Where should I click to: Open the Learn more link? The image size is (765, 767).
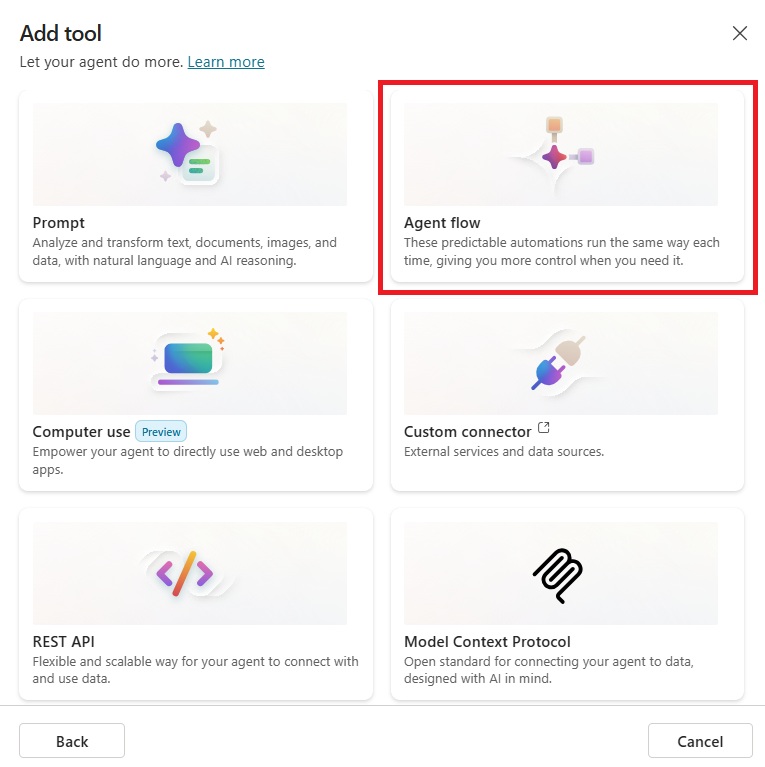tap(226, 62)
